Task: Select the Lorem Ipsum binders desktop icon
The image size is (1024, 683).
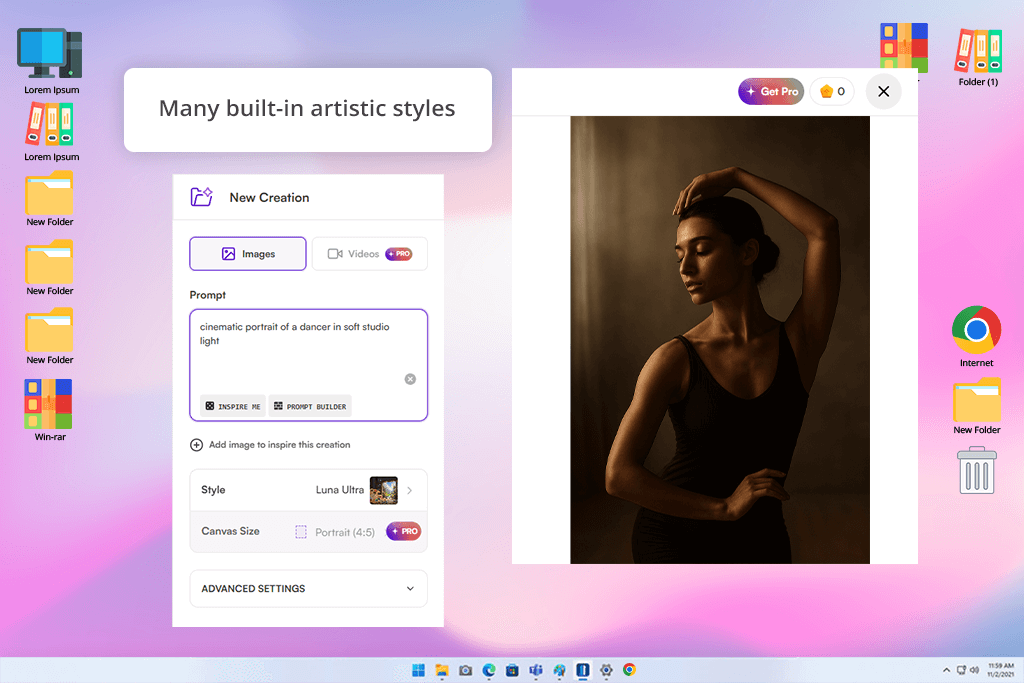Action: coord(51,133)
